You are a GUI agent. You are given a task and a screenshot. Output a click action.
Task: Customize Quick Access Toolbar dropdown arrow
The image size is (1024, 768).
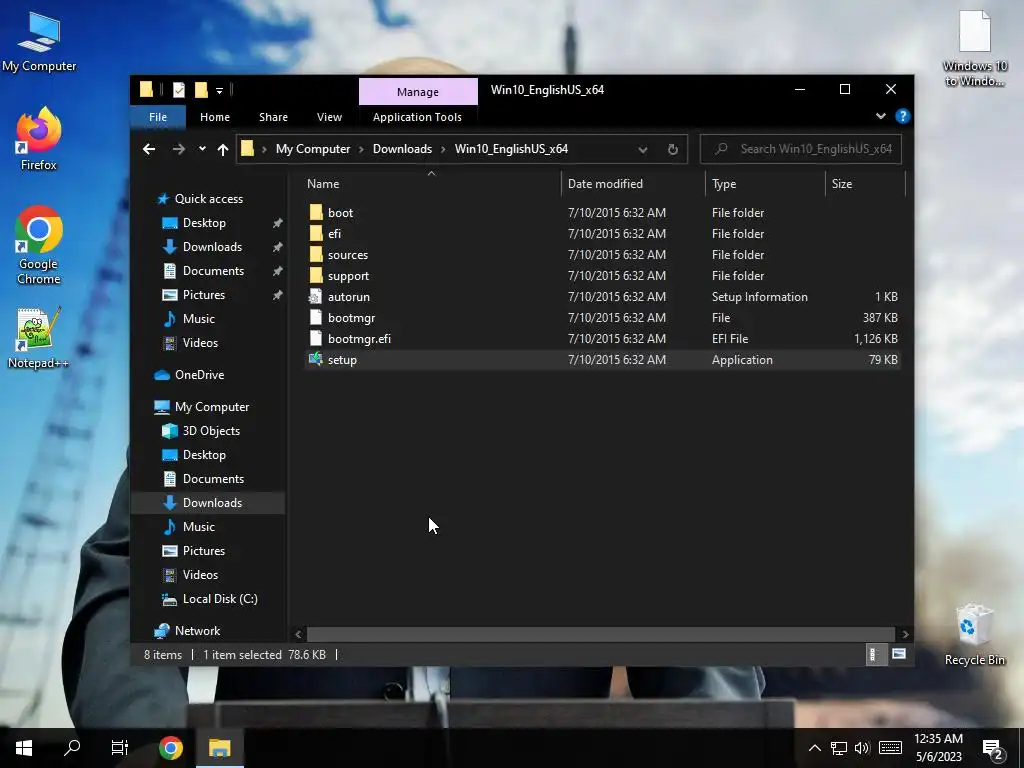click(219, 90)
